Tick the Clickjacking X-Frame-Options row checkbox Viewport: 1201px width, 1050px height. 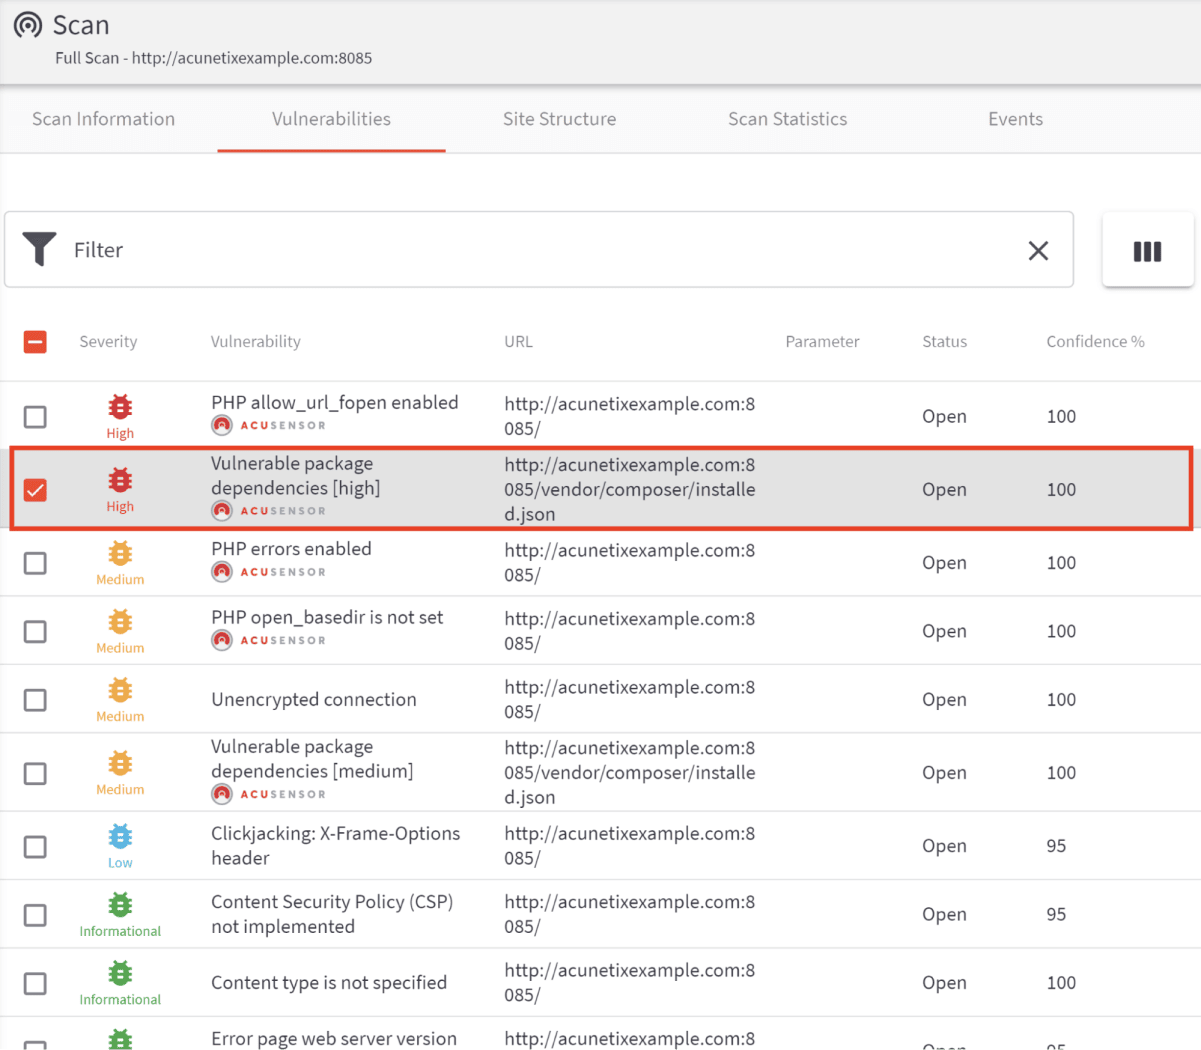[35, 846]
